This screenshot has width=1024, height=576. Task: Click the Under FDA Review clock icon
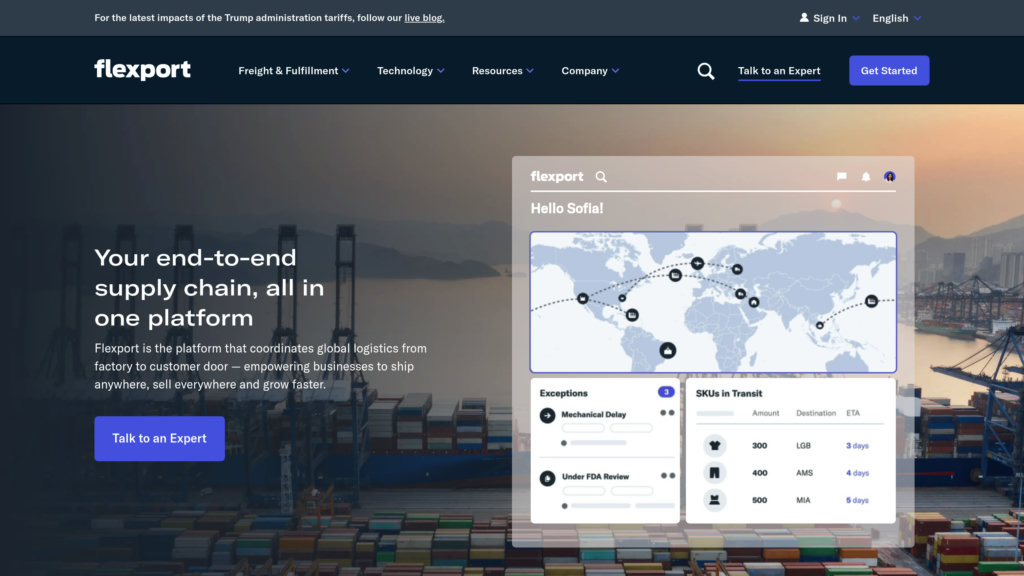549,477
